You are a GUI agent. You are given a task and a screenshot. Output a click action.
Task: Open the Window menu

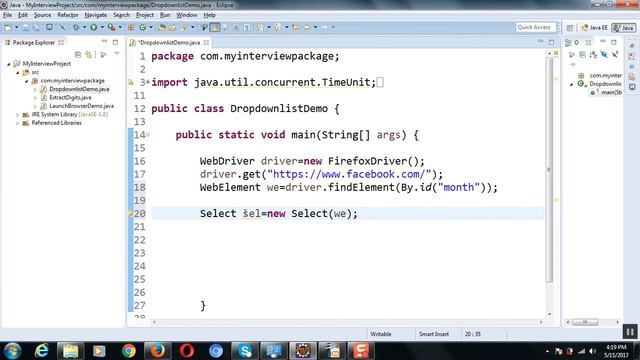coord(187,15)
